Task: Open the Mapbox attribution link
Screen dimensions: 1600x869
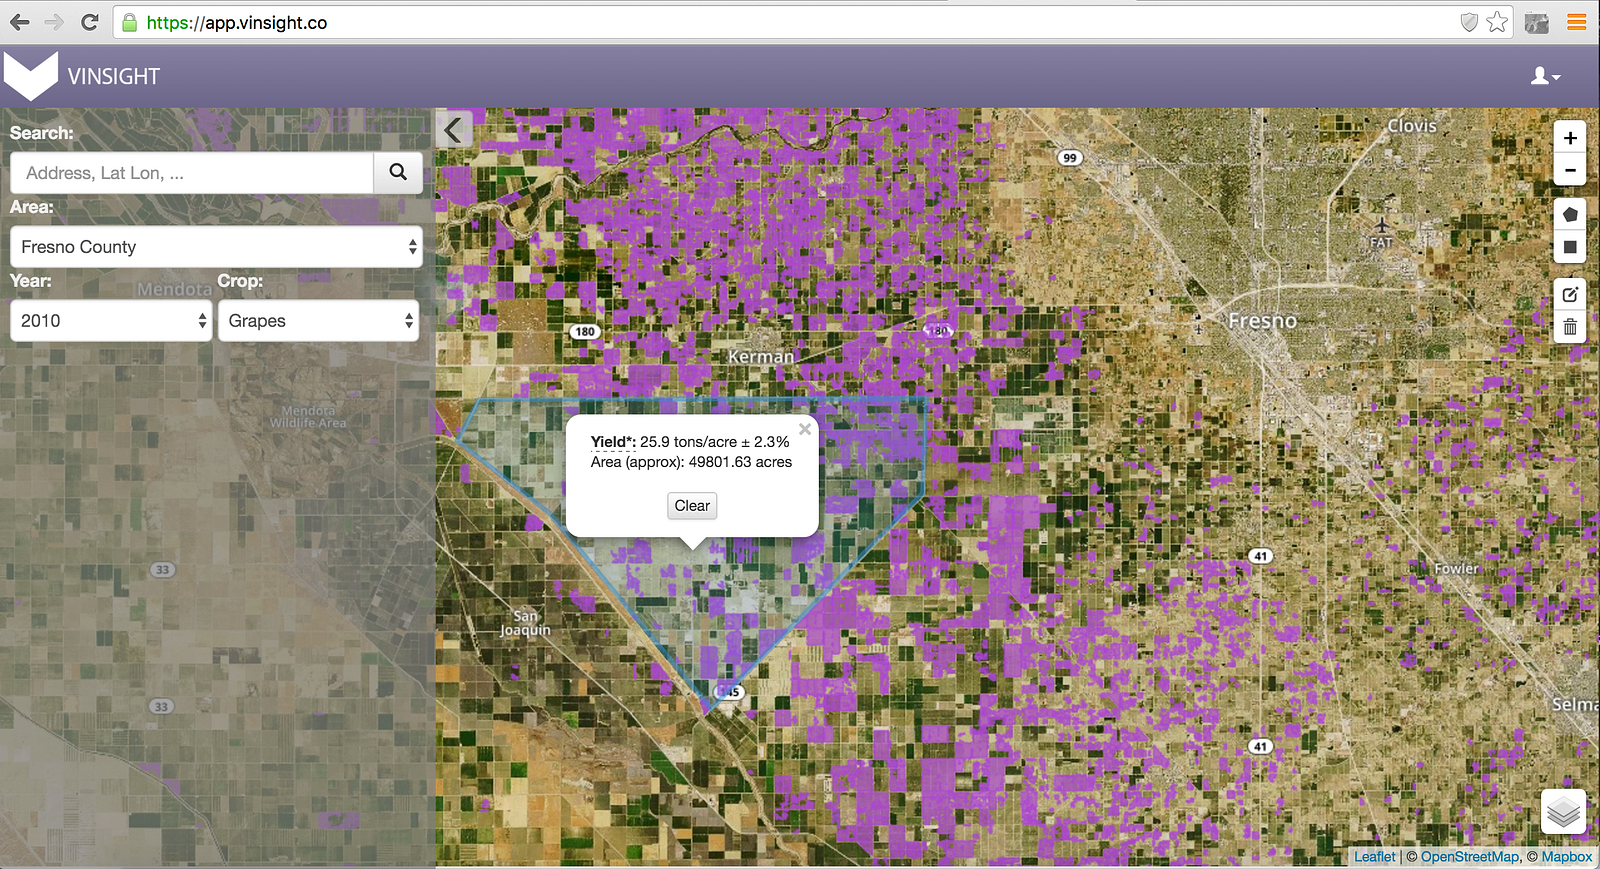Action: point(1567,857)
